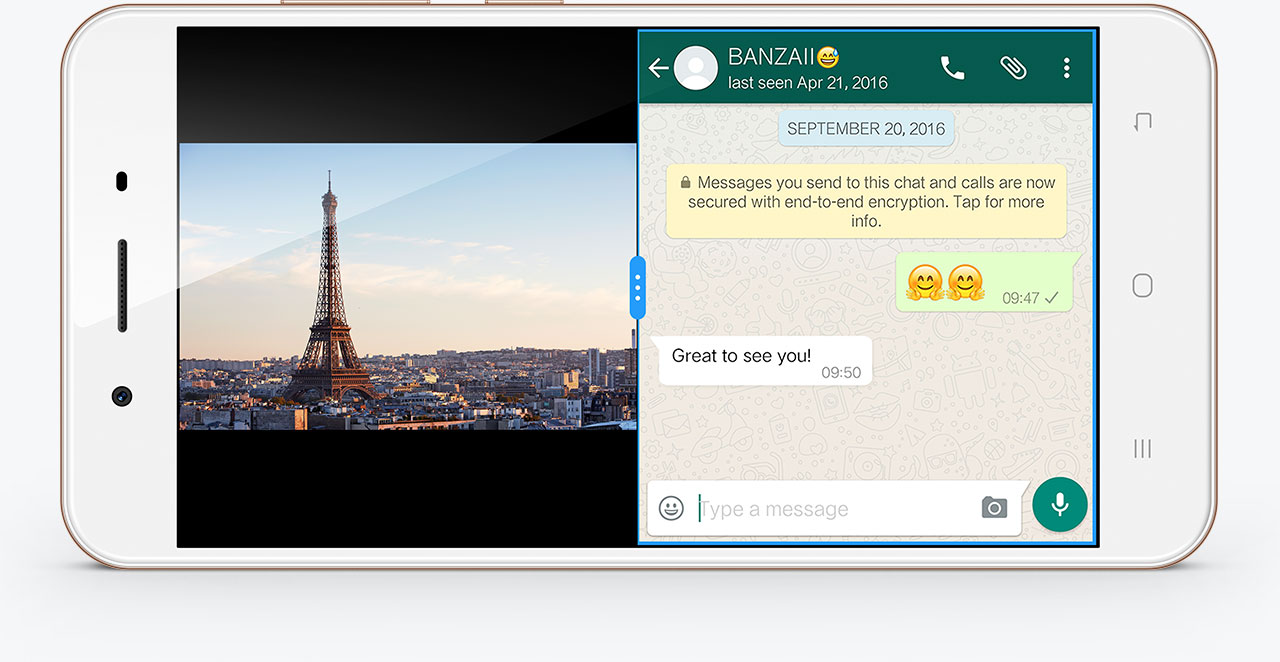Focus the Type a message field
The height and width of the screenshot is (662, 1280).
[834, 509]
